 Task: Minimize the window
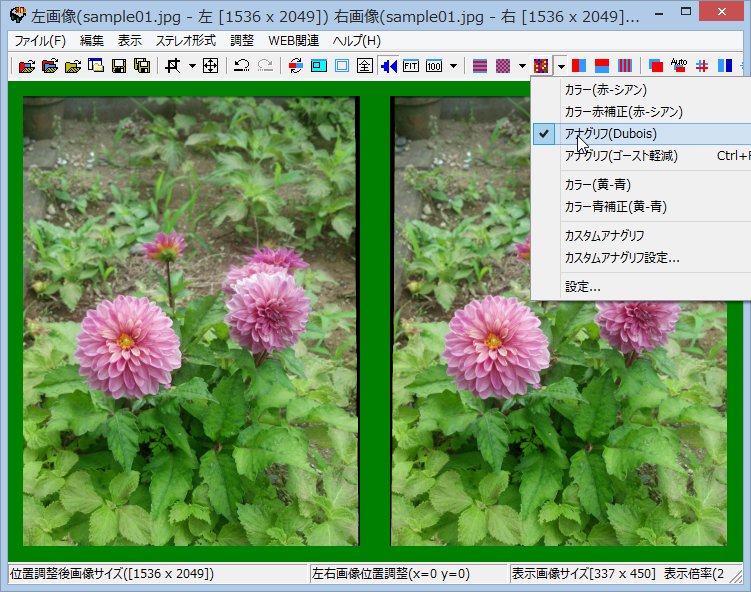tap(660, 11)
